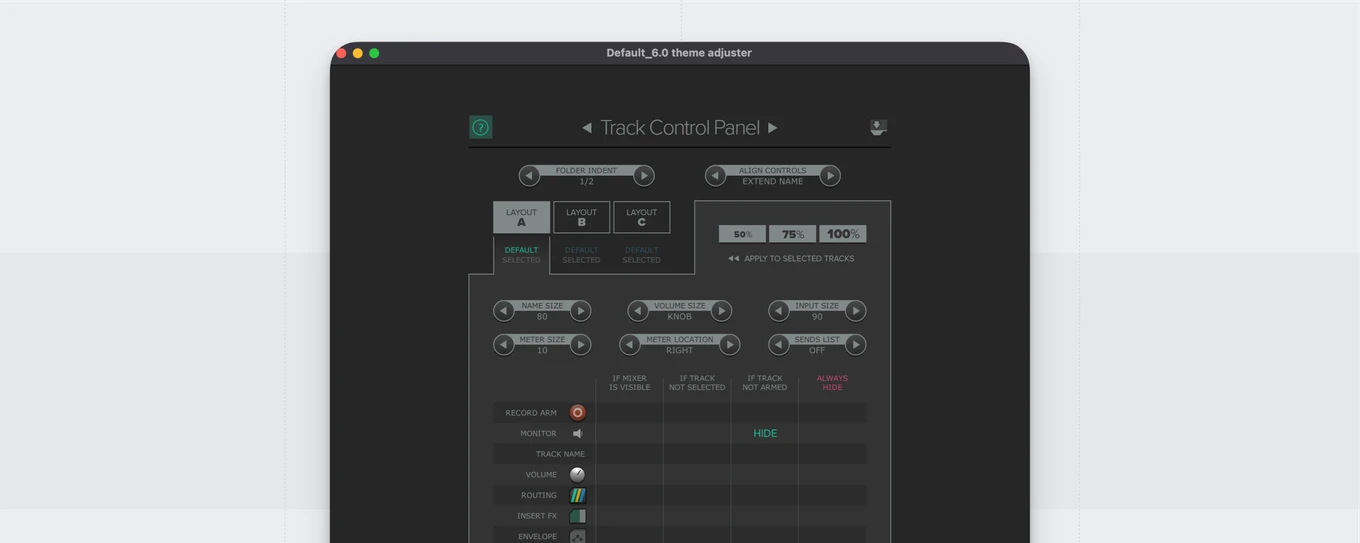Image resolution: width=1360 pixels, height=543 pixels.
Task: Toggle the HIDE cell in the Monitor row
Action: click(765, 433)
